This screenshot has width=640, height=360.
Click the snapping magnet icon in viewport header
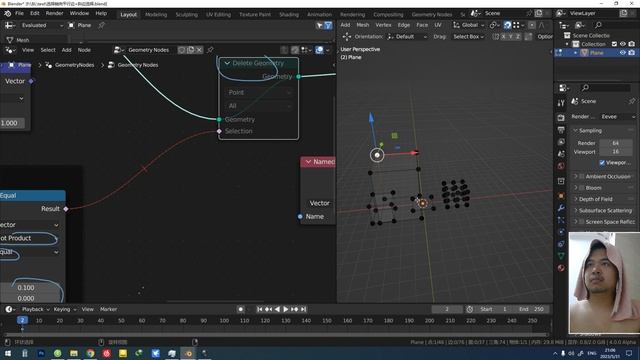click(507, 25)
